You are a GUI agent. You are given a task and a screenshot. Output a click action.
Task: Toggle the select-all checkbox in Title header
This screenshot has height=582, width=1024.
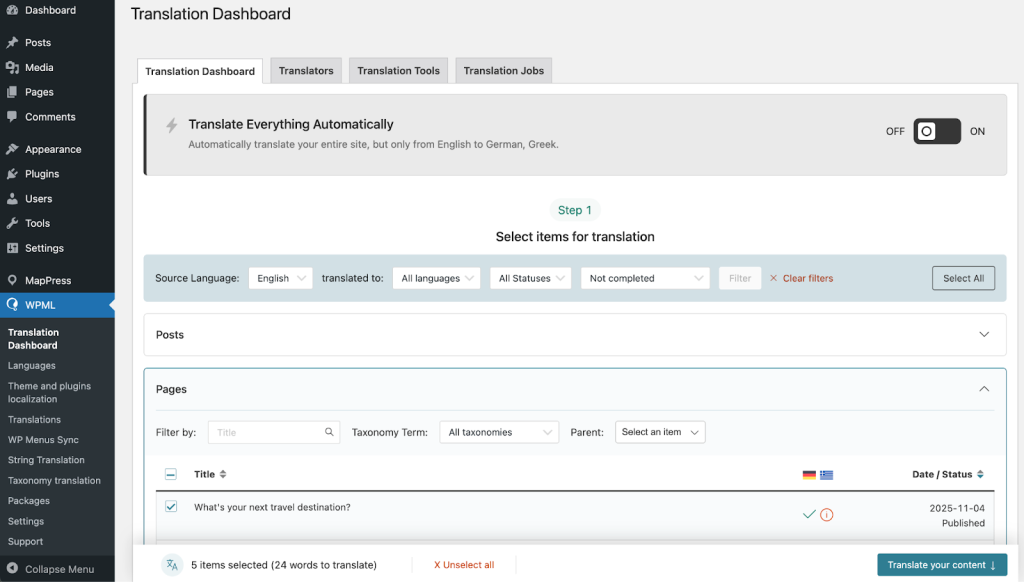pyautogui.click(x=170, y=474)
